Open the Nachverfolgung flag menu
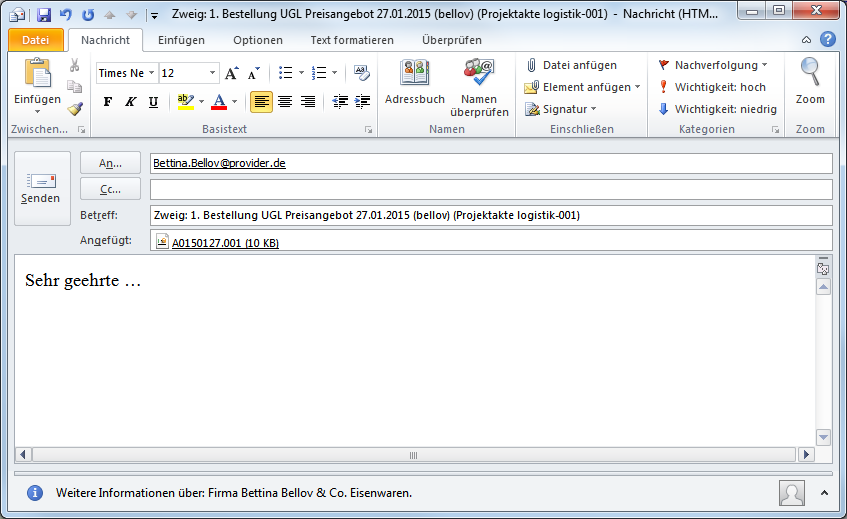Image resolution: width=847 pixels, height=519 pixels. tap(713, 65)
